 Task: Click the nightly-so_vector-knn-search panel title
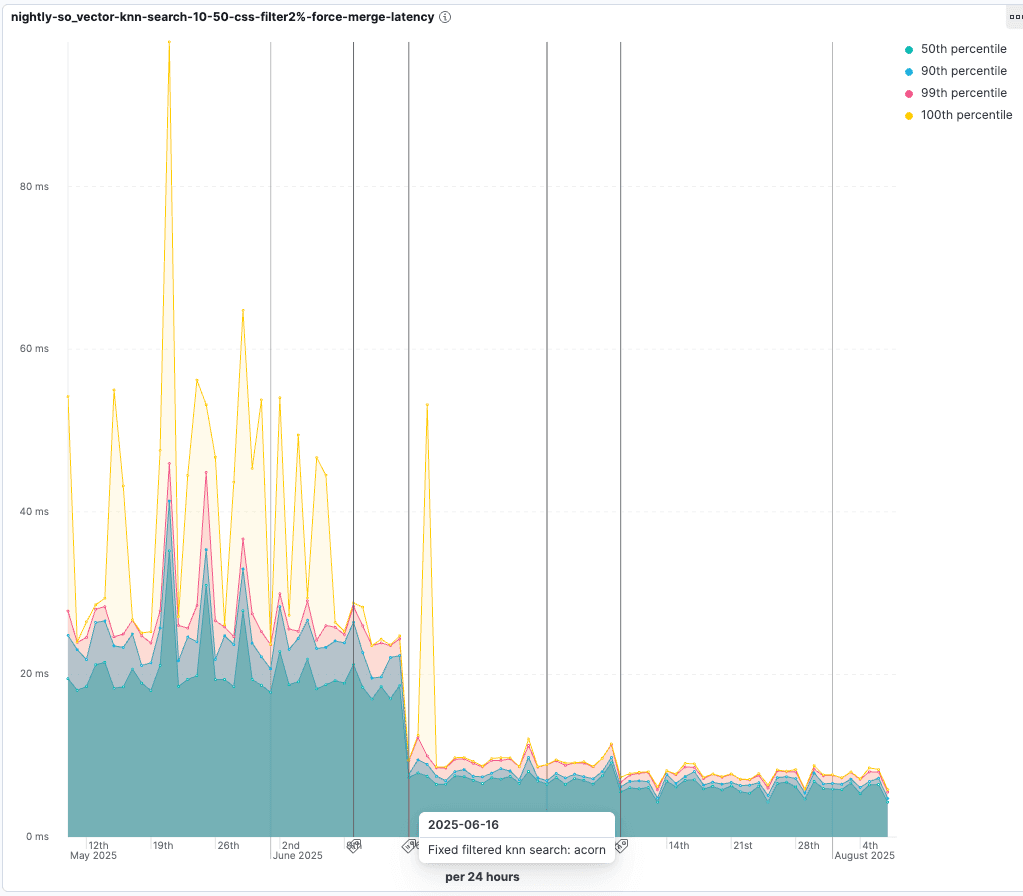tap(222, 17)
